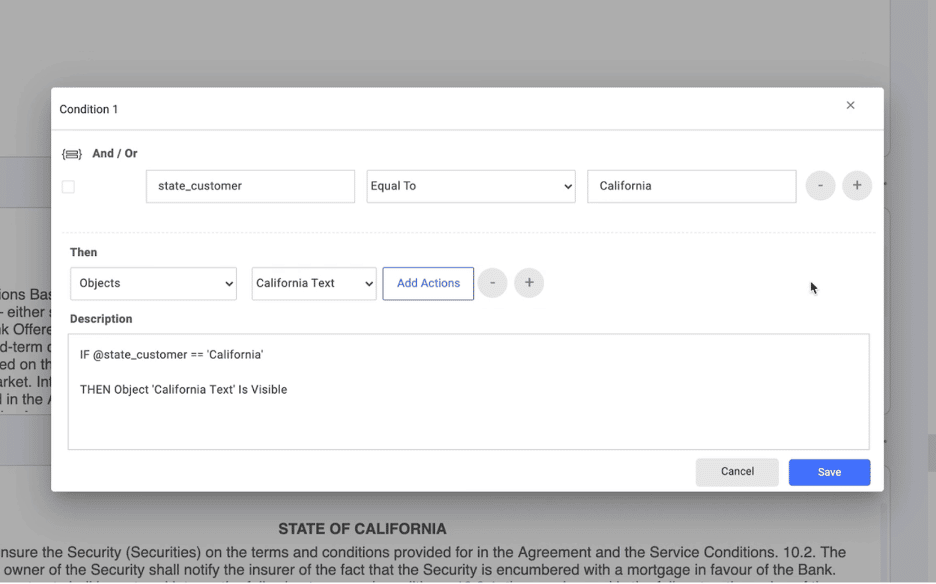Add a new condition row with plus
The width and height of the screenshot is (936, 584).
pyautogui.click(x=857, y=186)
